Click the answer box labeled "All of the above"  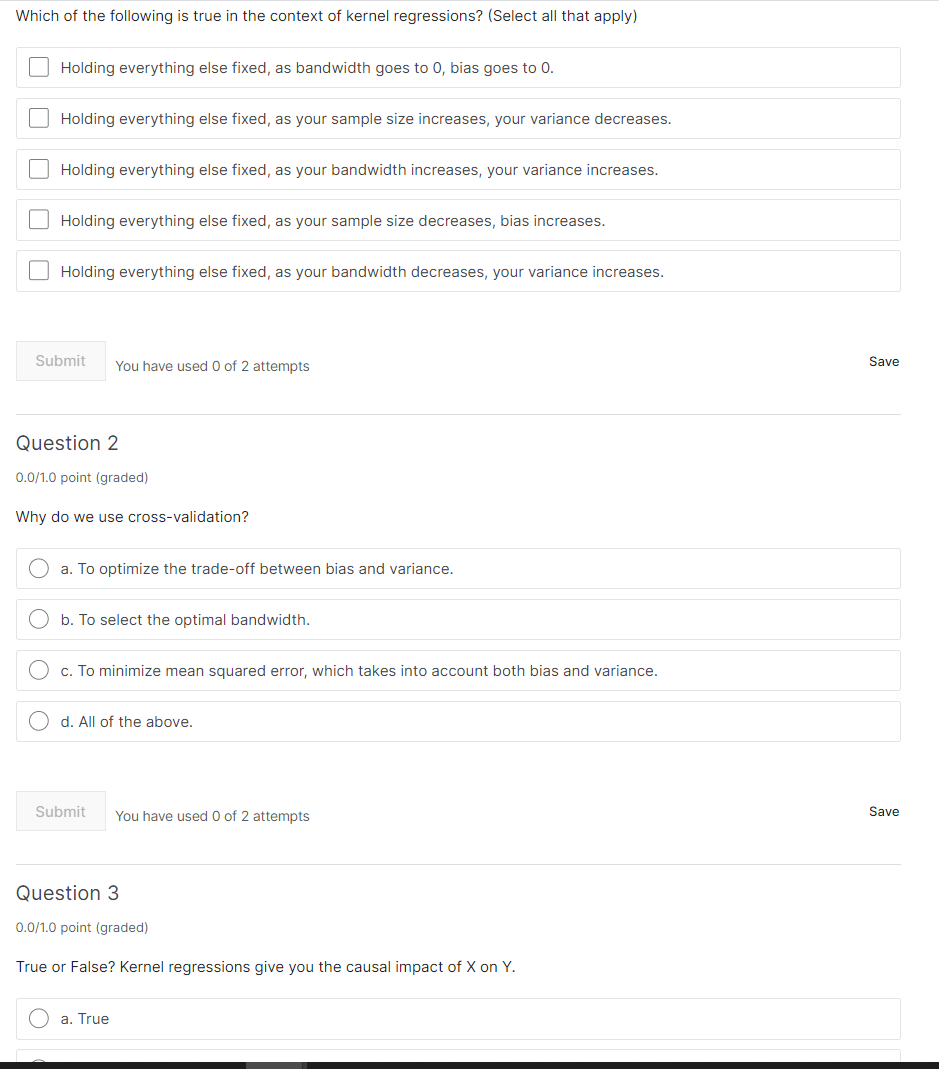point(458,721)
